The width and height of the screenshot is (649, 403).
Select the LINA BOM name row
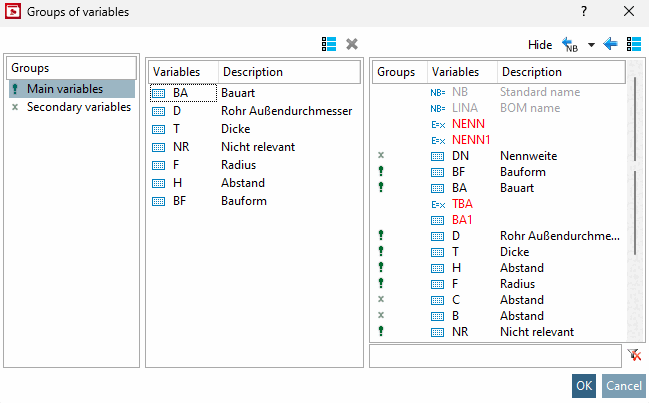[499, 108]
